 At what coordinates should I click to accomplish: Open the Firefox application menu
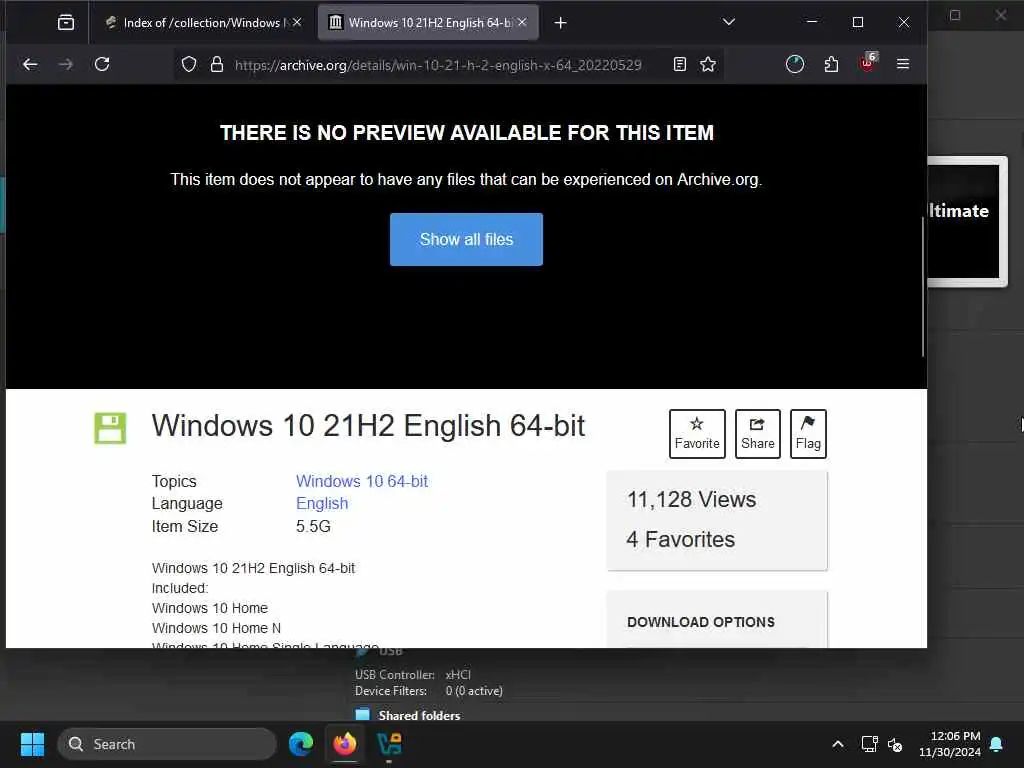click(903, 64)
